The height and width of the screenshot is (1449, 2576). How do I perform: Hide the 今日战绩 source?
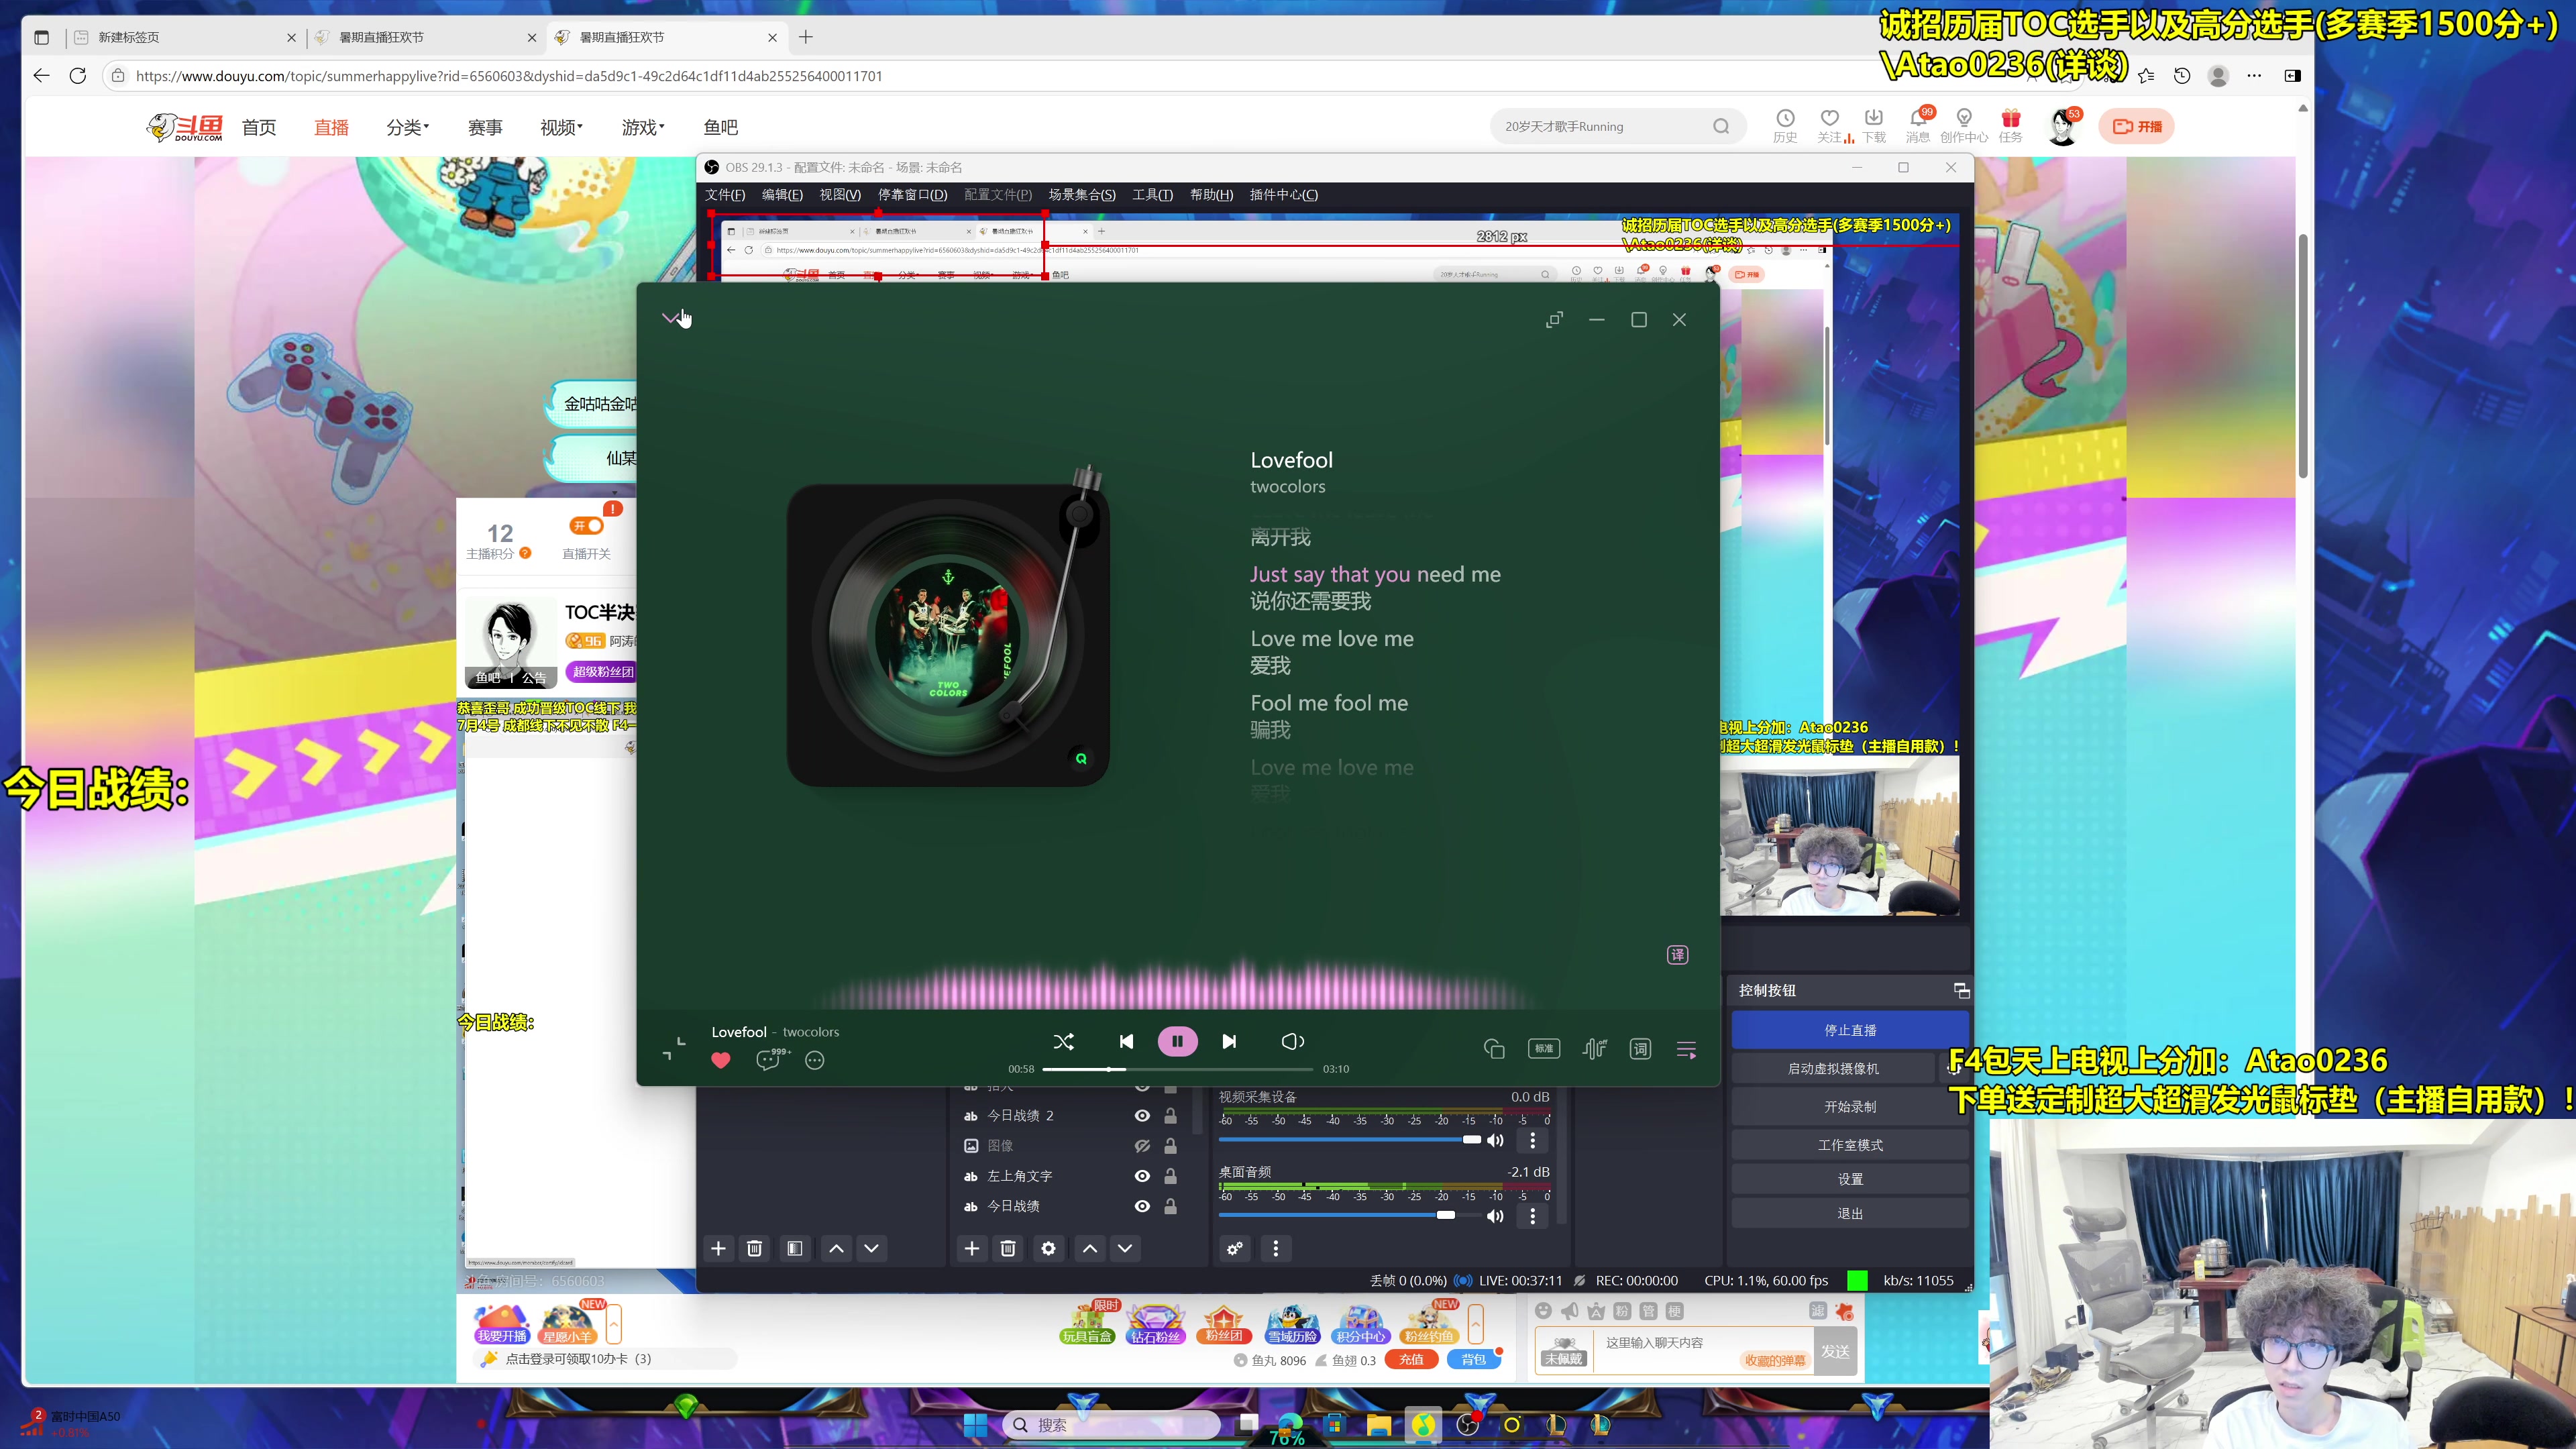coord(1142,1206)
